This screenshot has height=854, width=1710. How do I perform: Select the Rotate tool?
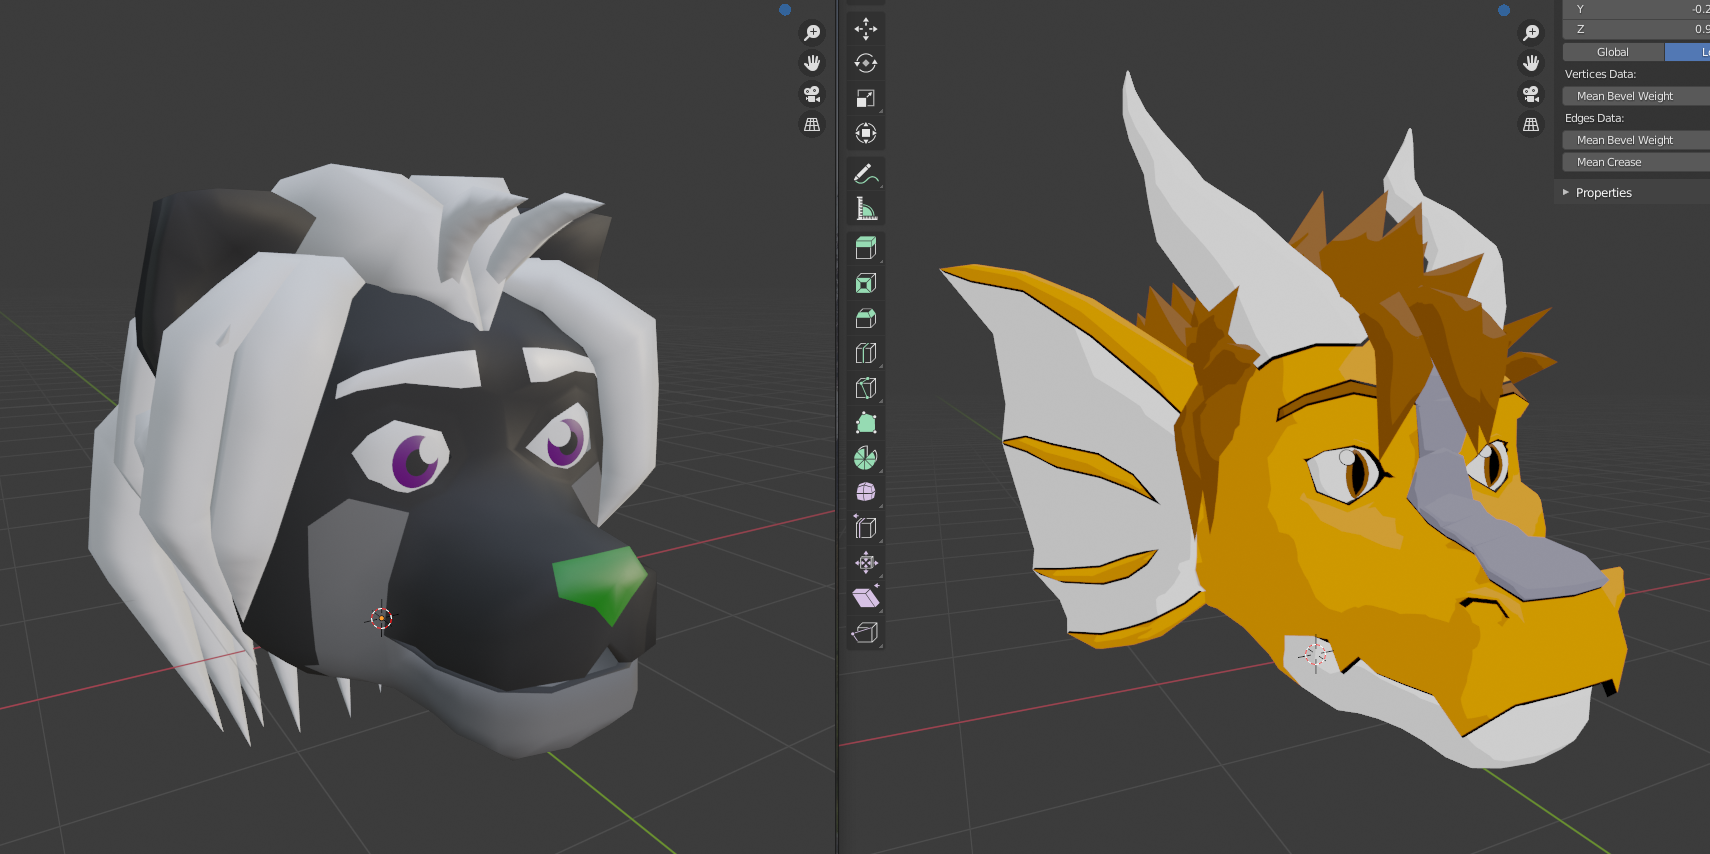(x=866, y=64)
